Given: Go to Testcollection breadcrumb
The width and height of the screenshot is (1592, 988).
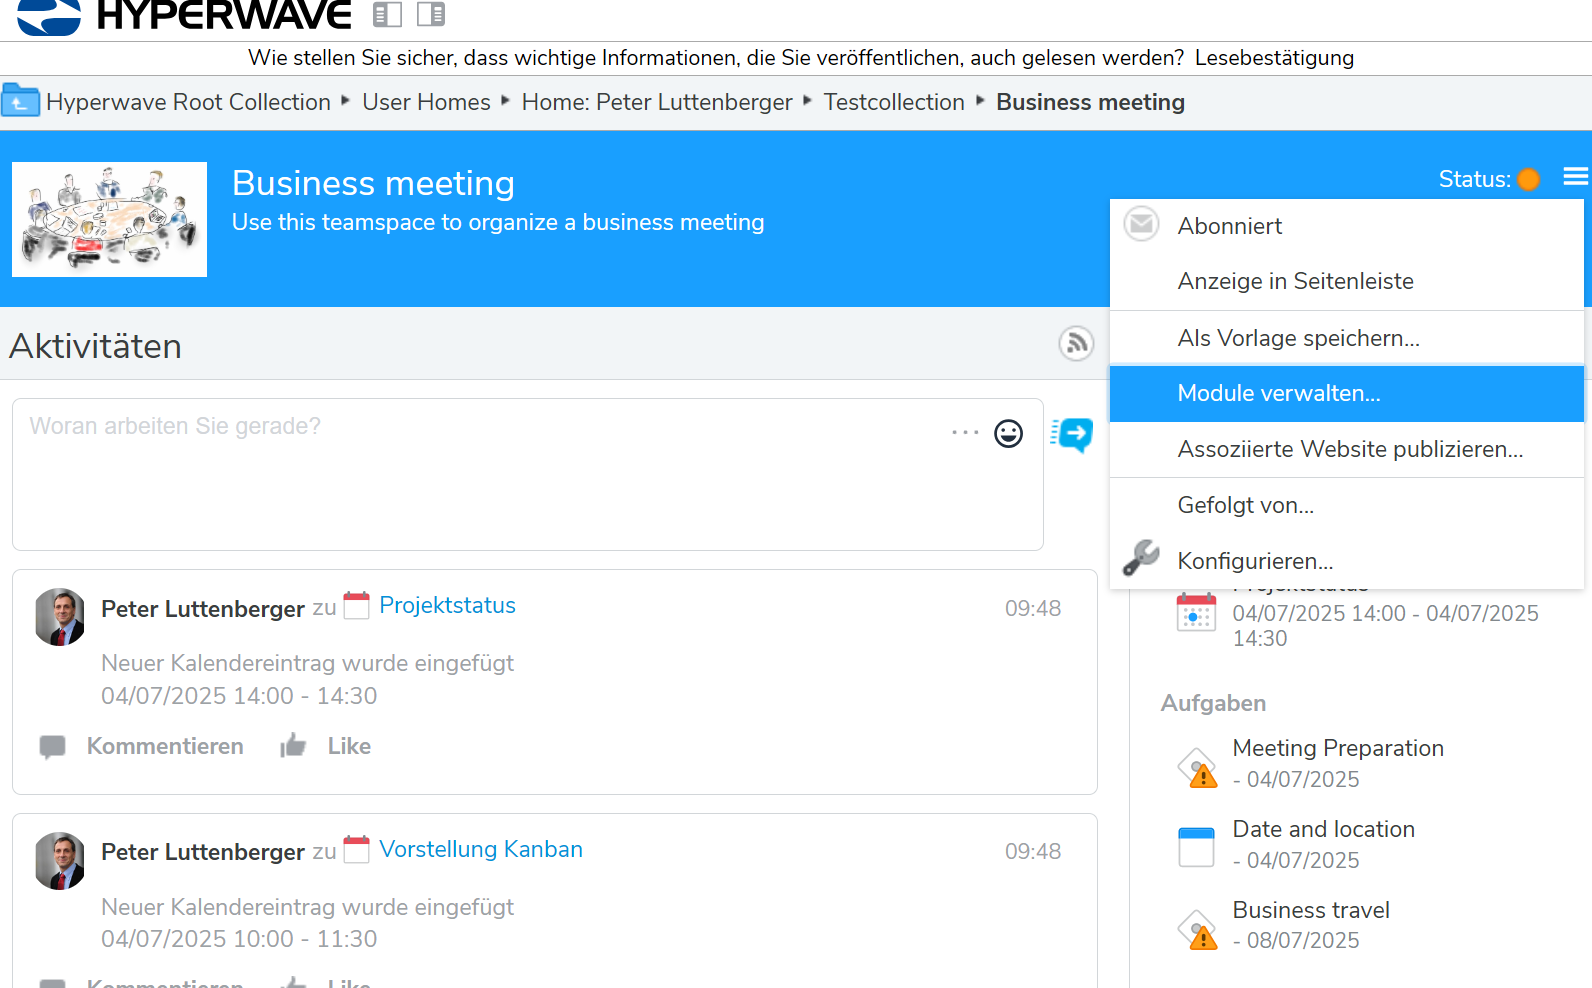Looking at the screenshot, I should [894, 102].
